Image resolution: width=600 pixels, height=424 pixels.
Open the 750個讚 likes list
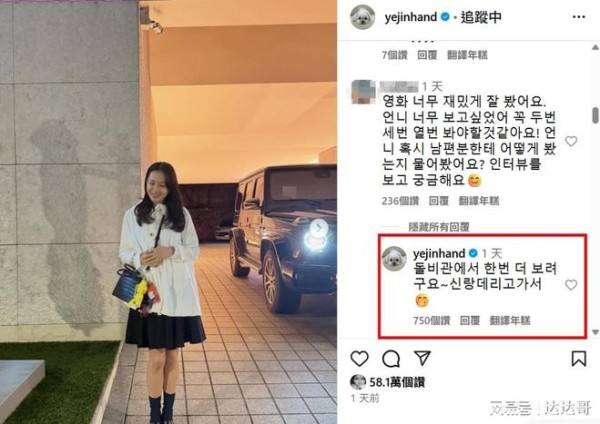(x=431, y=320)
